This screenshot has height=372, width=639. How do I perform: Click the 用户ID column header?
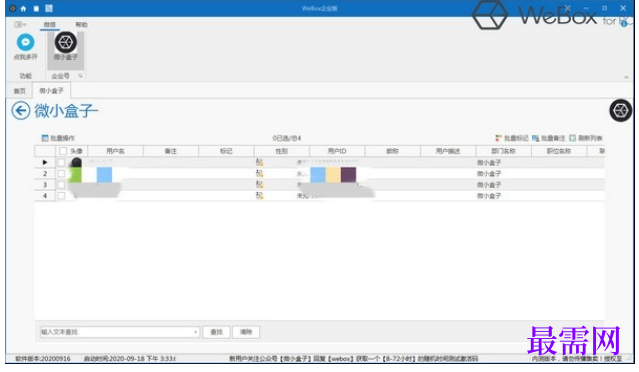coord(337,151)
